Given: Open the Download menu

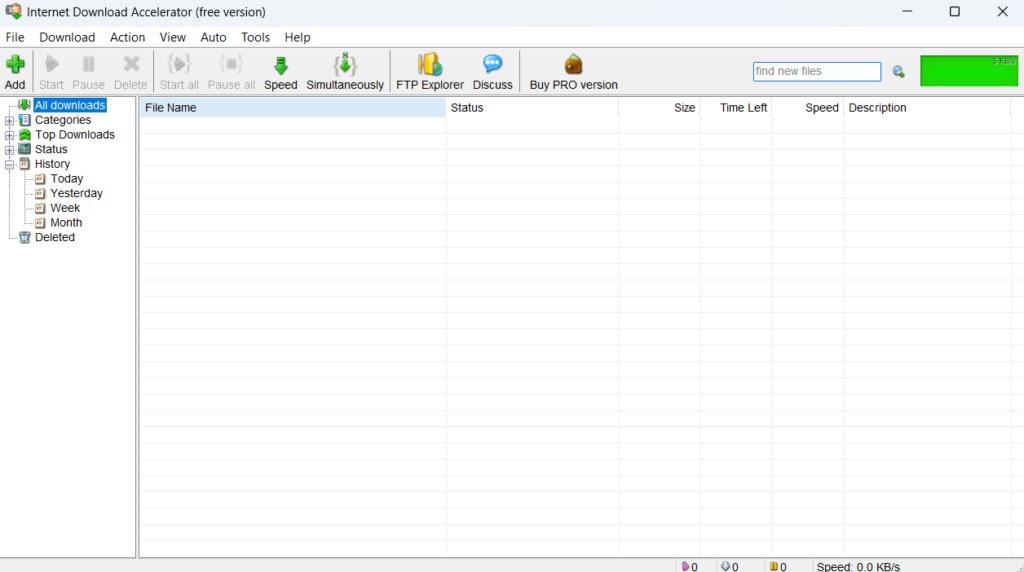Looking at the screenshot, I should [x=67, y=37].
